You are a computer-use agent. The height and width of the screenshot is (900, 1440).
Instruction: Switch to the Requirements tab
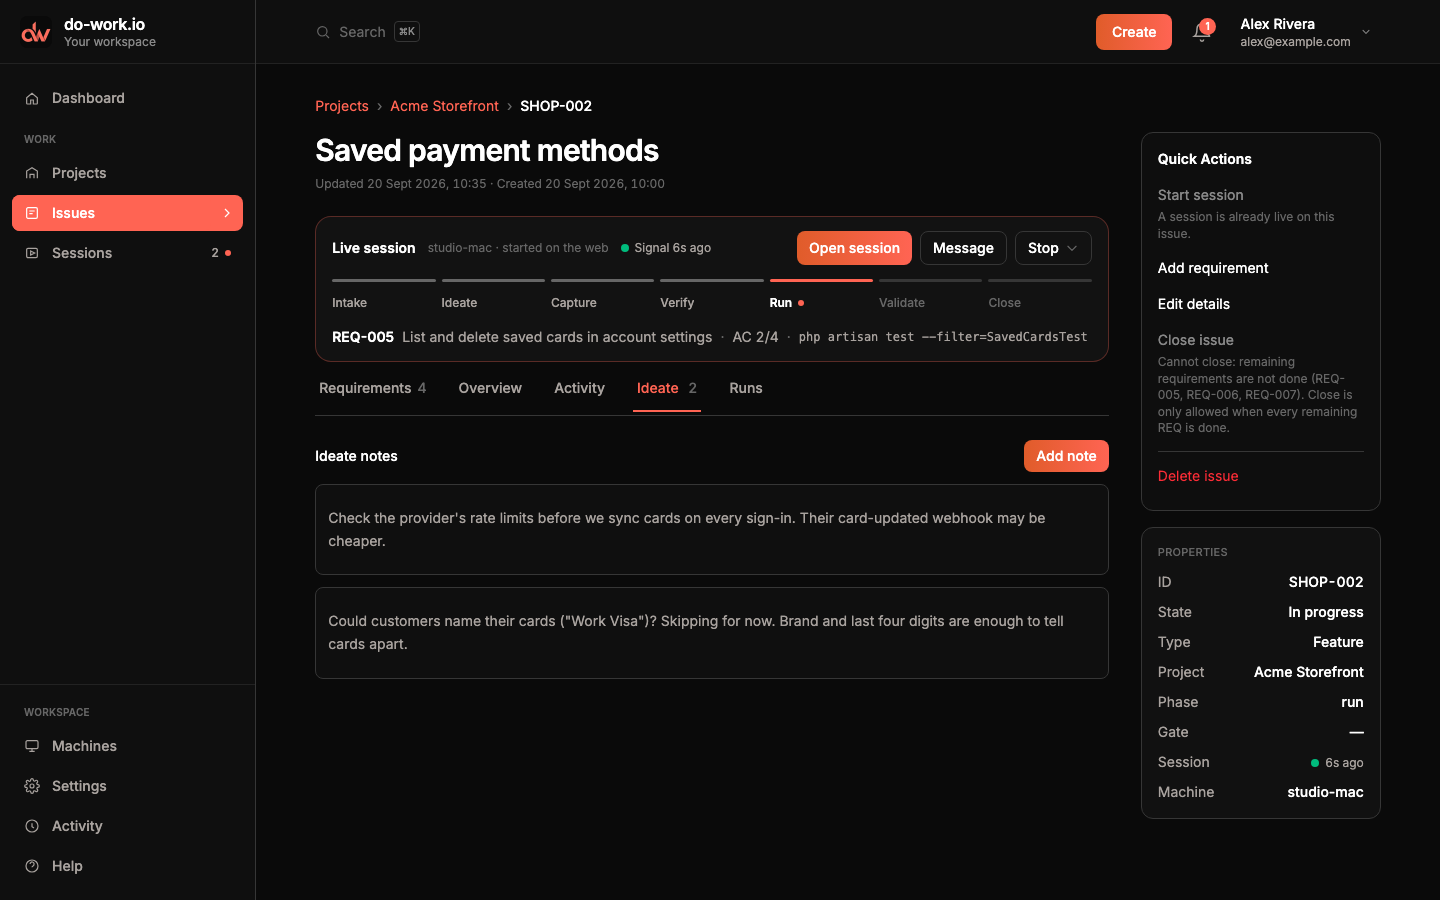372,388
